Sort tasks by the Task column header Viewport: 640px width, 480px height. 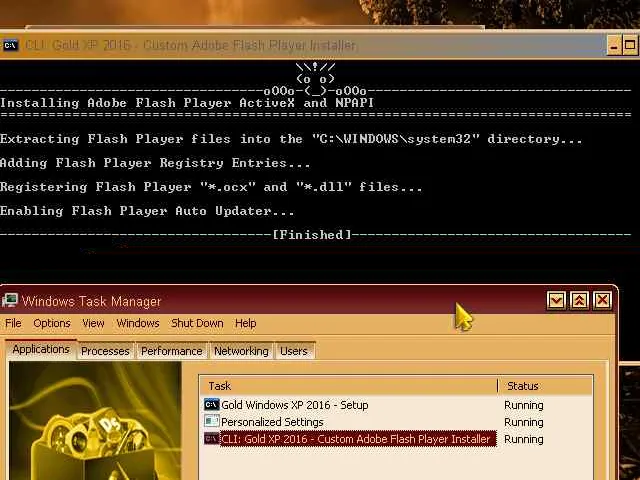pos(349,386)
